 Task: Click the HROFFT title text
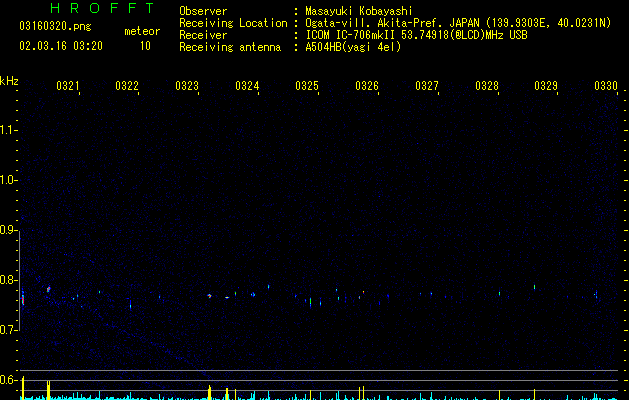tap(103, 8)
